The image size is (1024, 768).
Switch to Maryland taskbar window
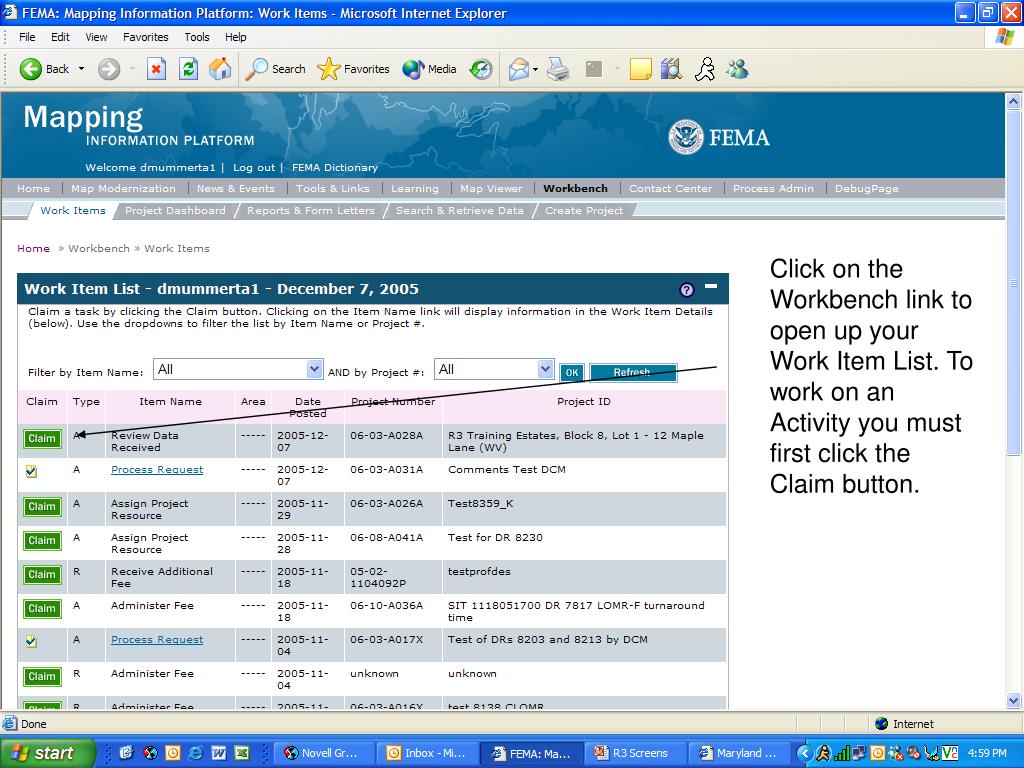tap(739, 753)
